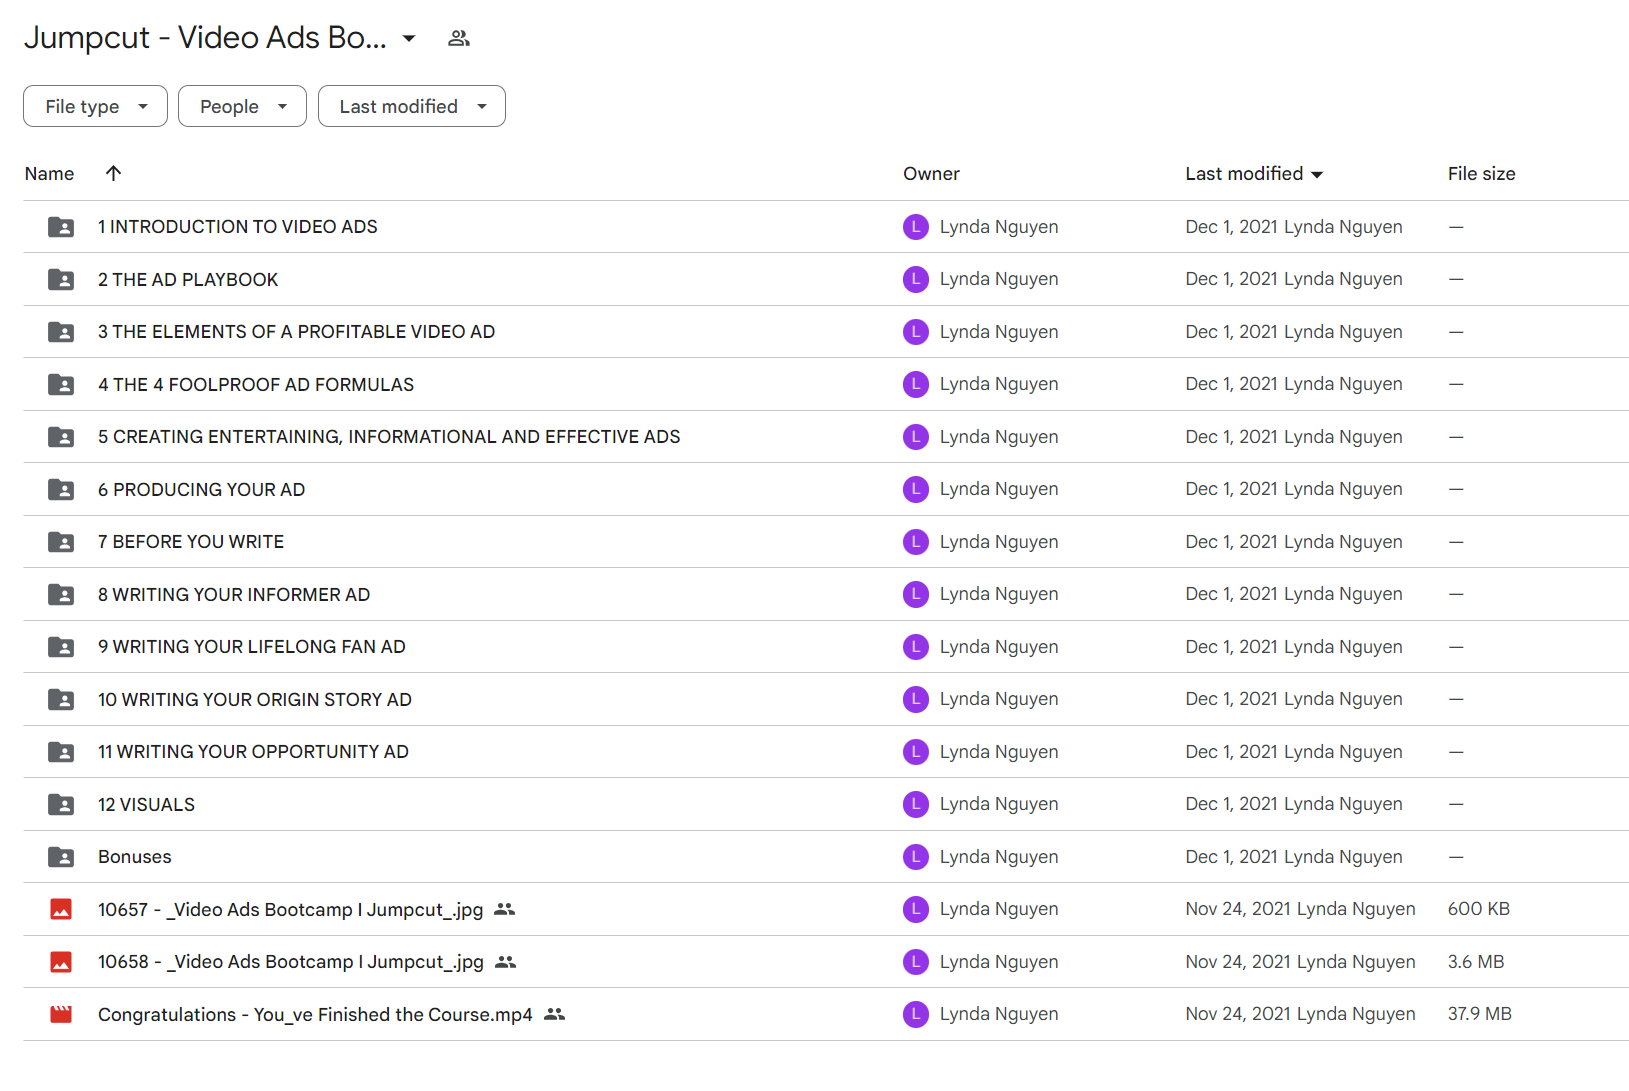
Task: Click shared icon next to Congratulations mp4 name
Action: point(555,1014)
